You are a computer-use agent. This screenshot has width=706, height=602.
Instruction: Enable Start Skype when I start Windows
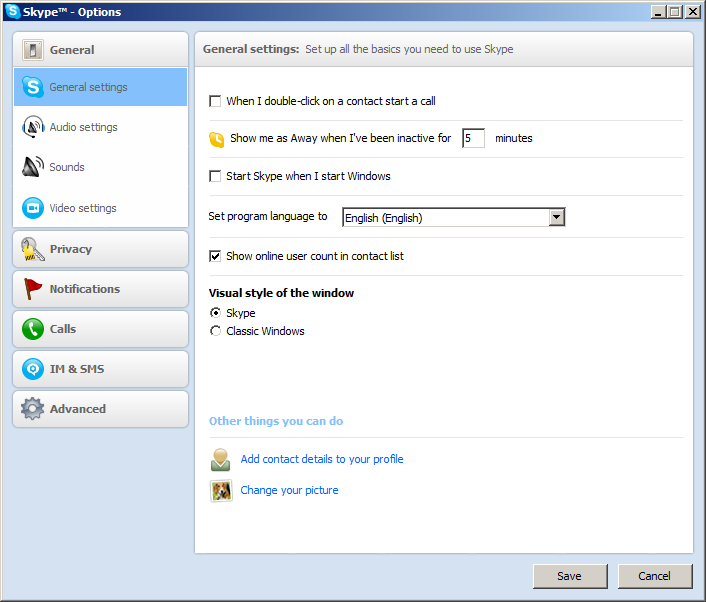coord(215,176)
